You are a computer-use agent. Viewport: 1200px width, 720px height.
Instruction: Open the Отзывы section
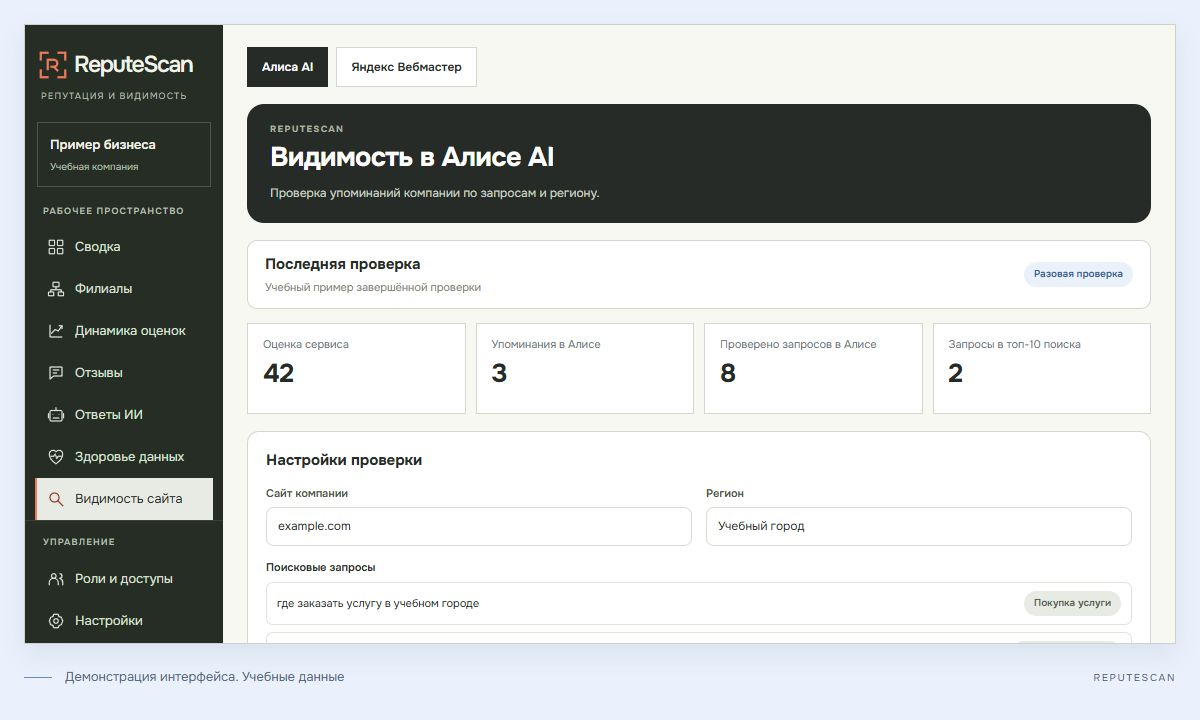click(x=124, y=373)
